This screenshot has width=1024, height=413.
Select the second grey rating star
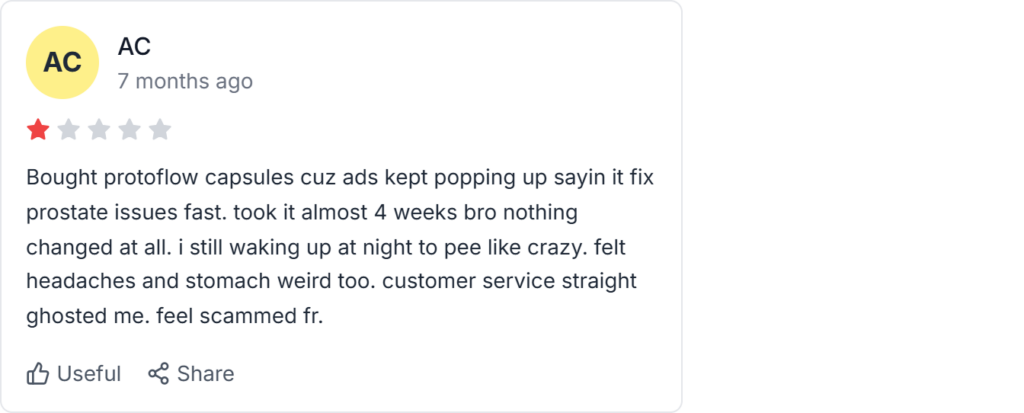click(x=69, y=129)
